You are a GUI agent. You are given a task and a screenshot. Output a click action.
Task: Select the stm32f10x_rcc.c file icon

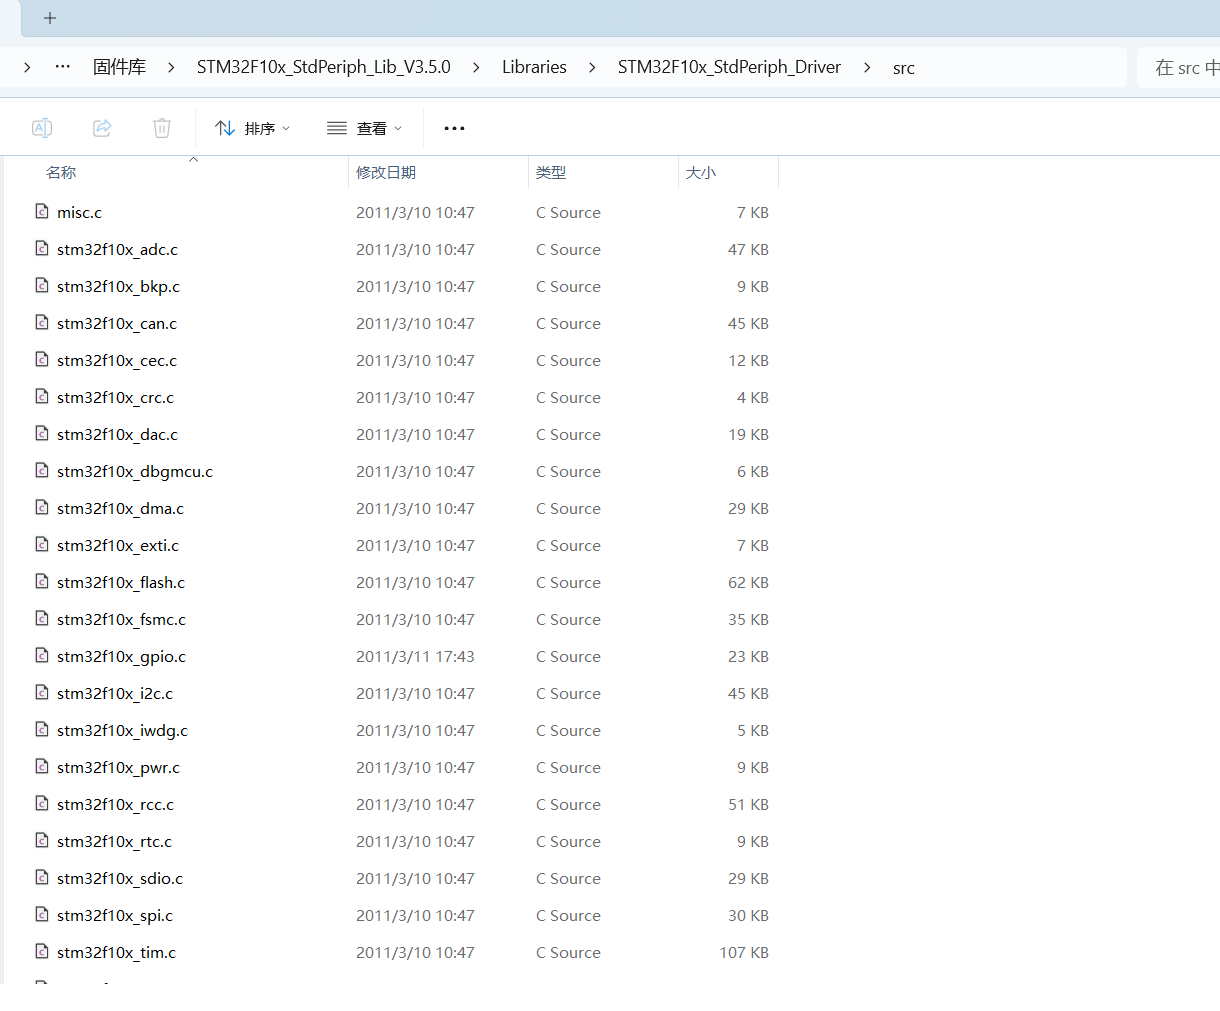[x=42, y=803]
